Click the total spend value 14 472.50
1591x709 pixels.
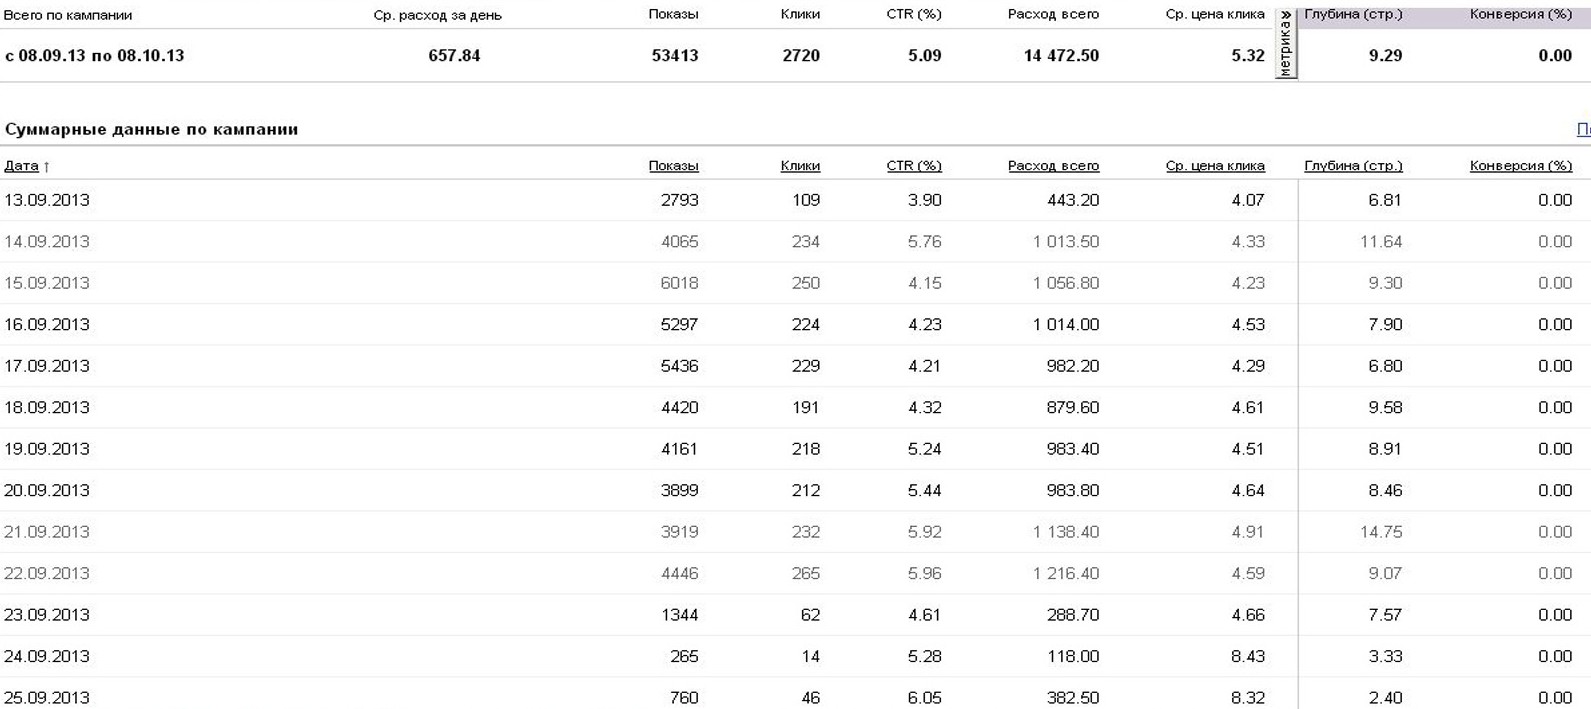tap(1061, 56)
